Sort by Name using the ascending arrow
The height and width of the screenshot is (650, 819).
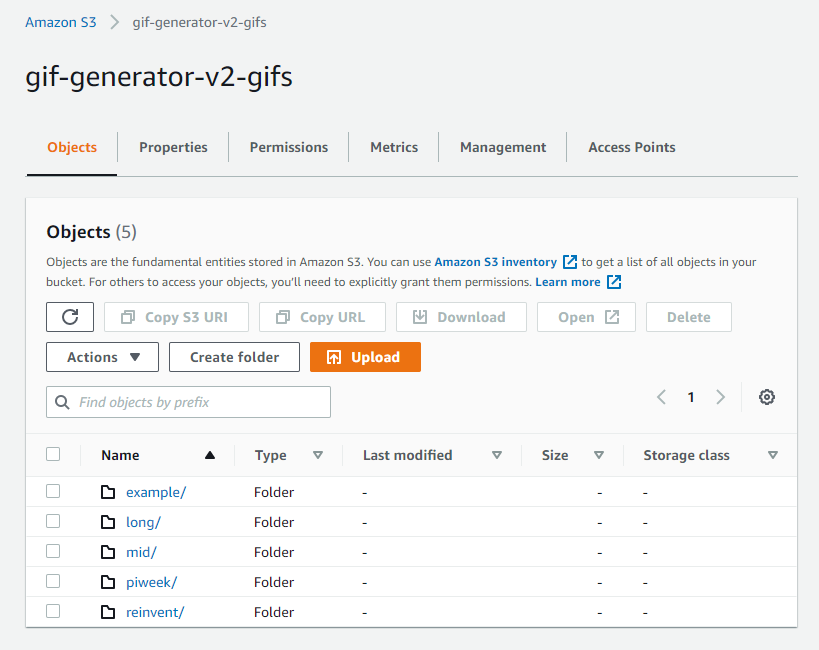click(210, 455)
